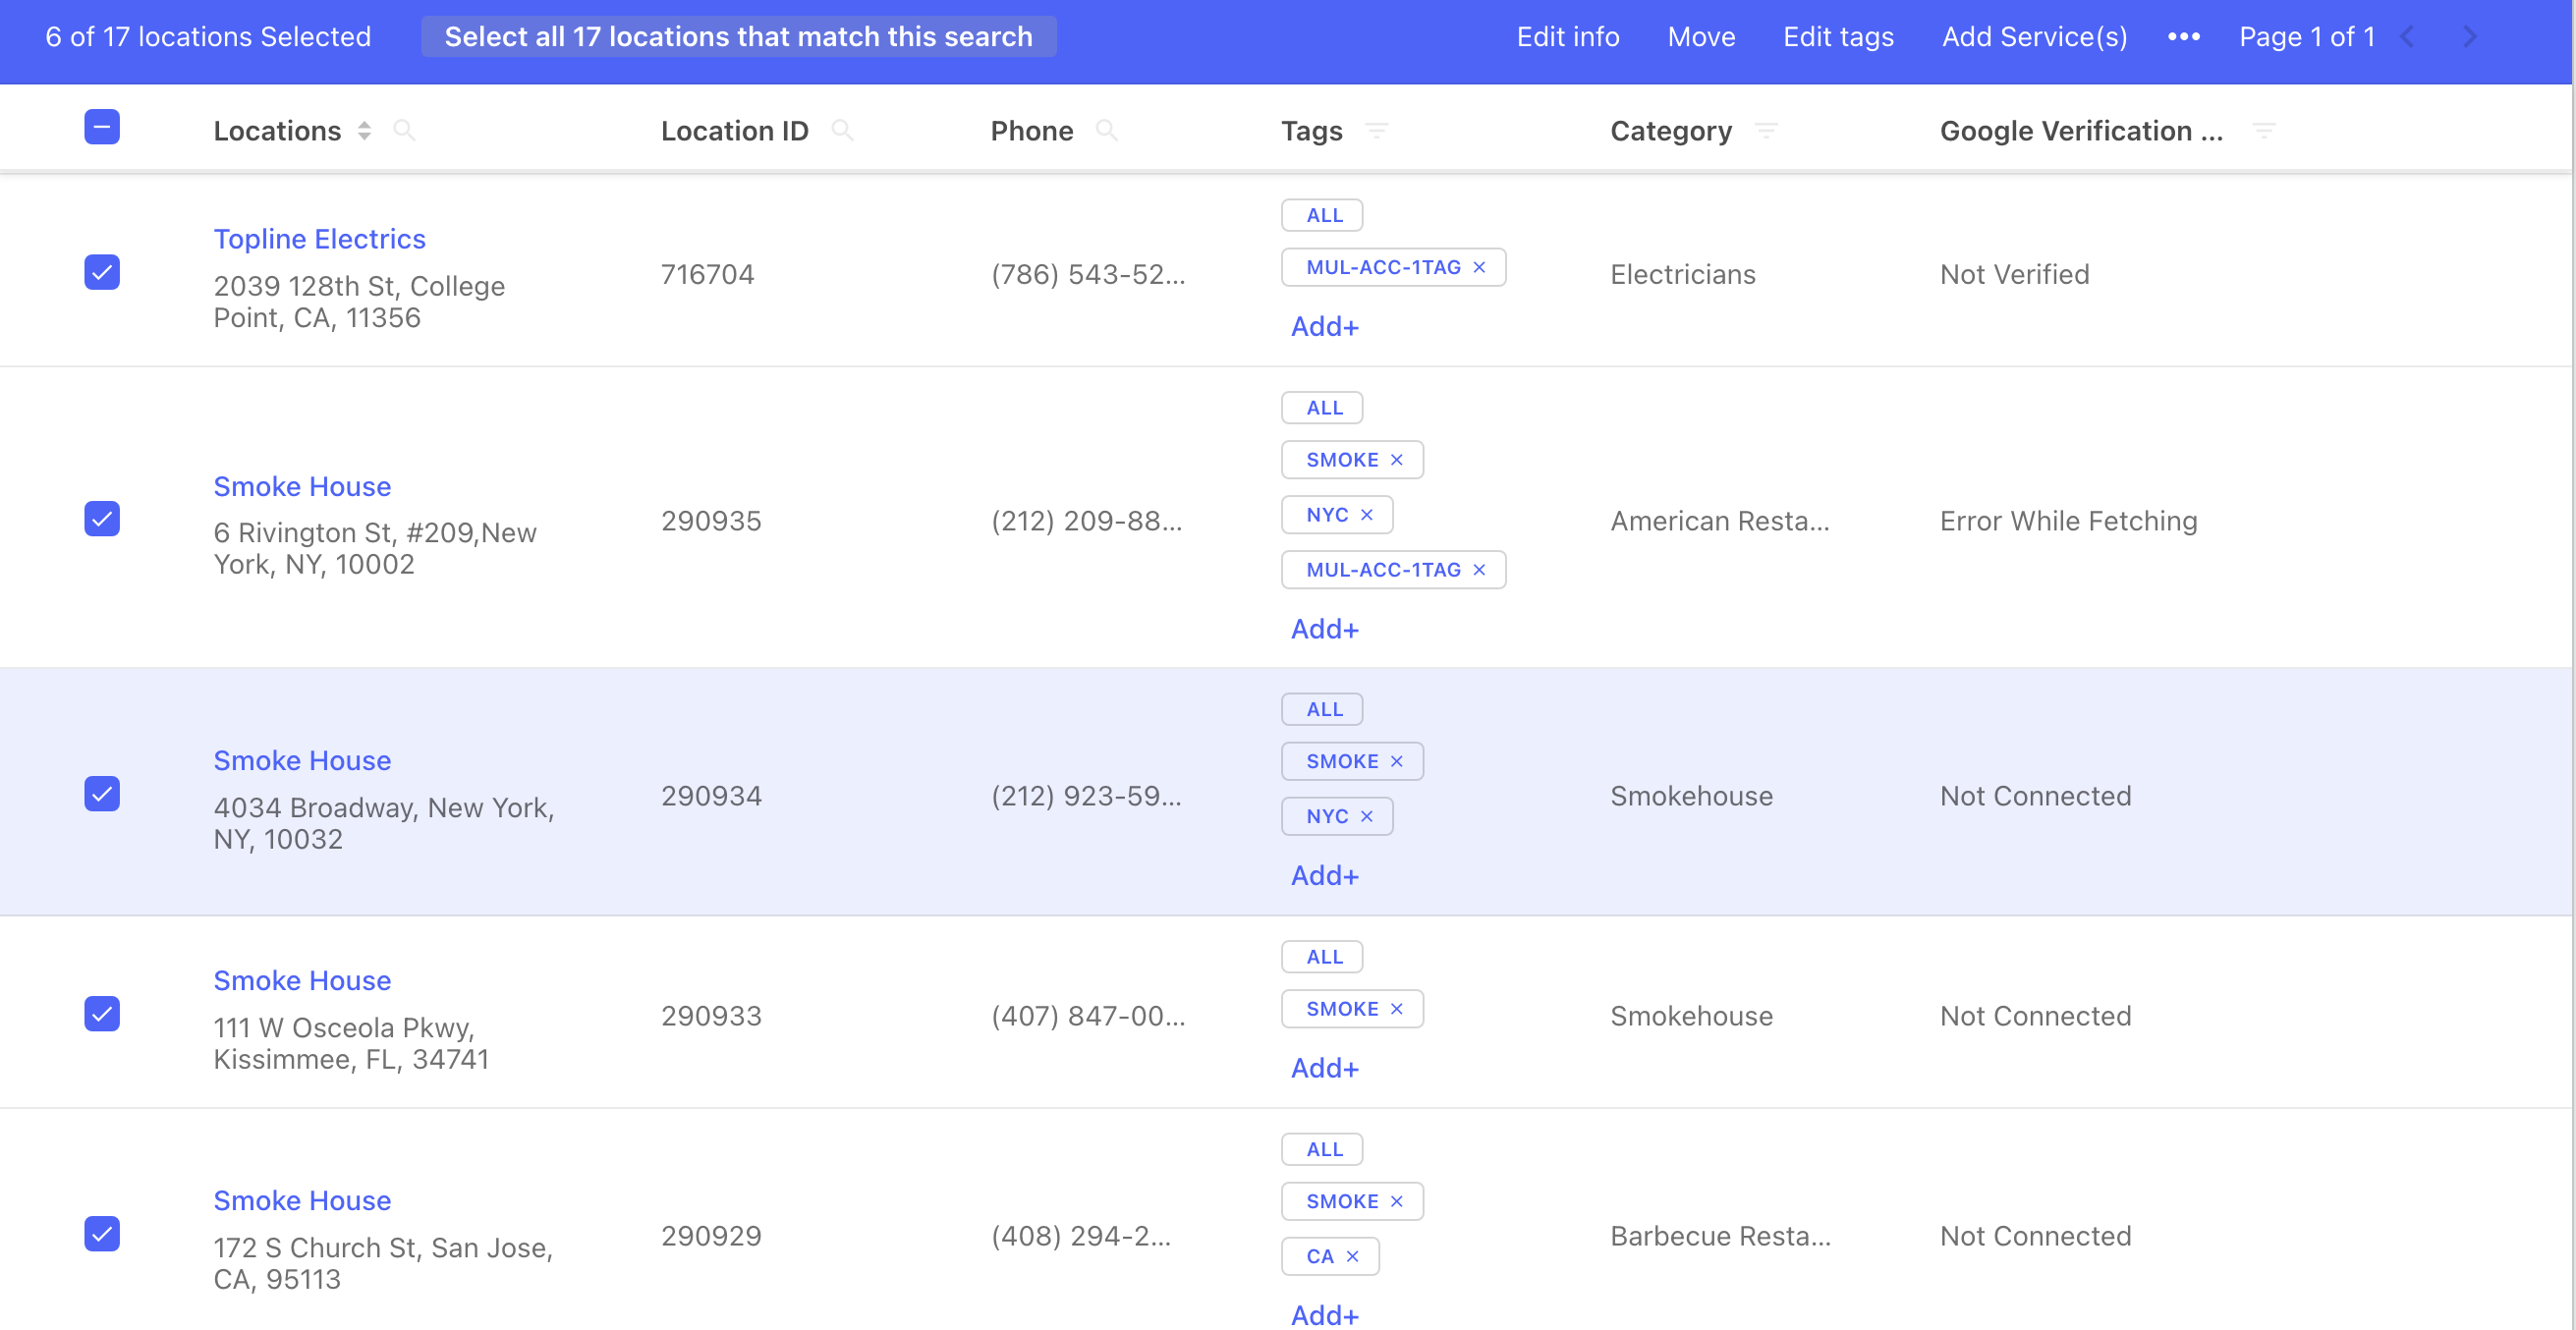2576x1330 pixels.
Task: Remove SMOKE tag from Smoke House 290934
Action: click(x=1397, y=762)
